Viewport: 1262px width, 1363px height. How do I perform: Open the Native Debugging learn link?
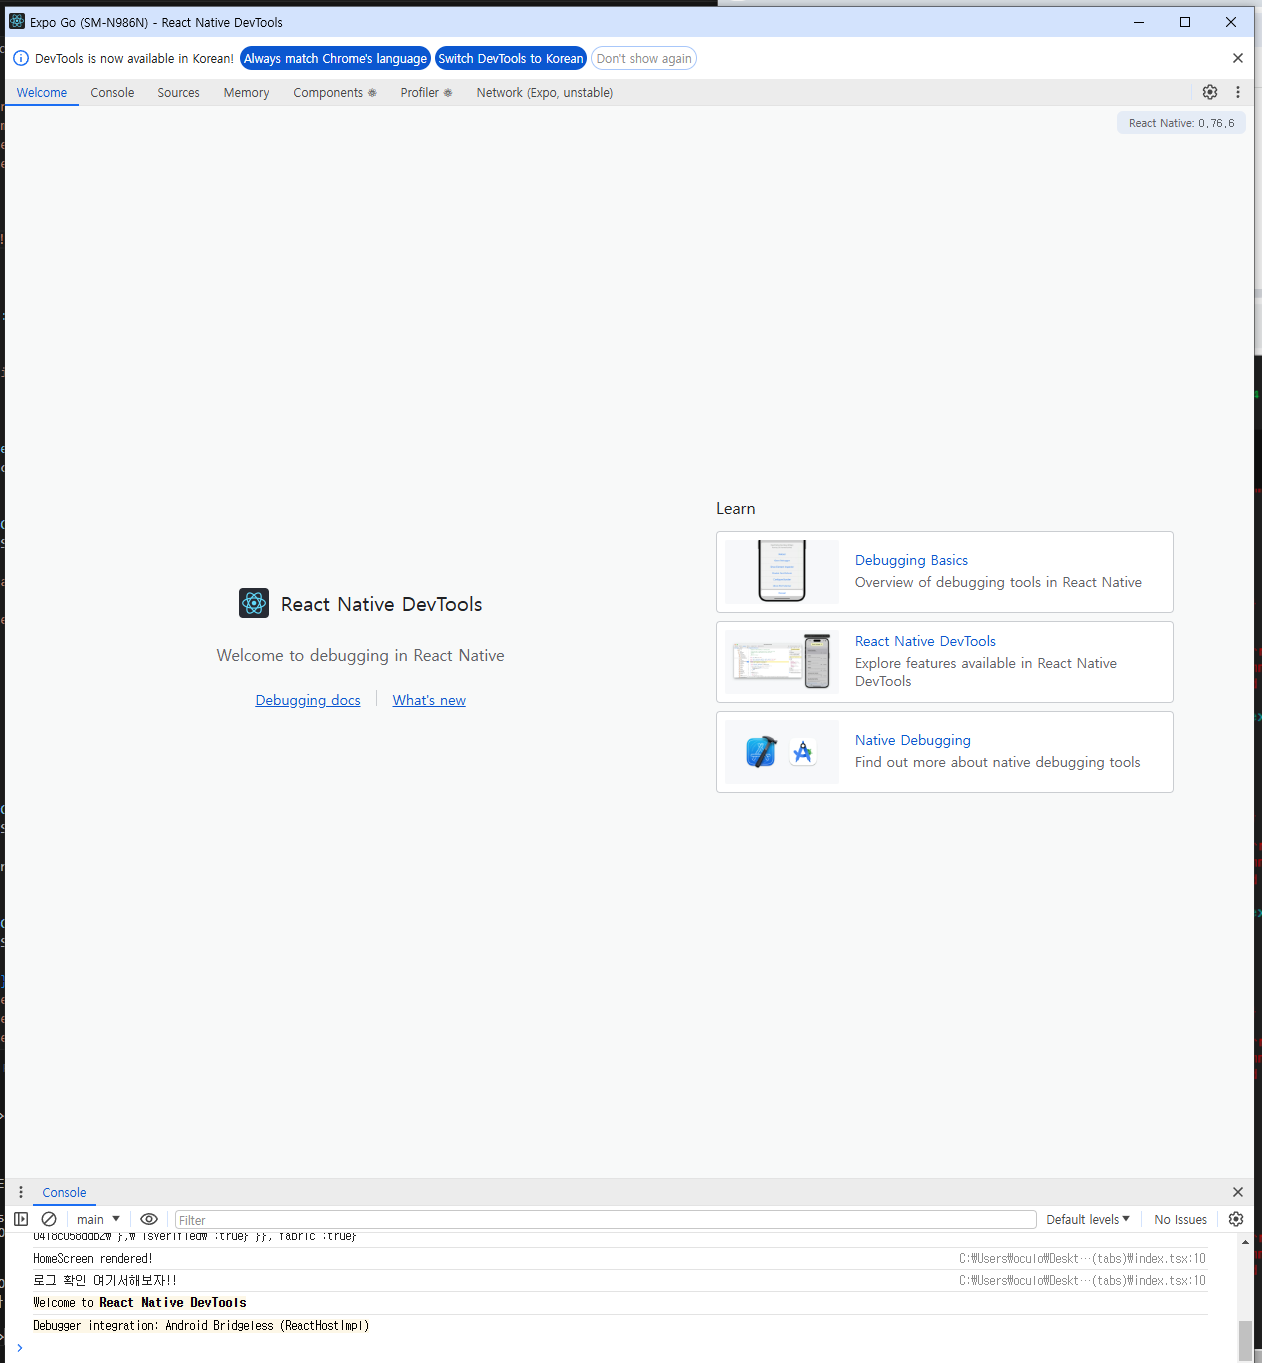913,740
